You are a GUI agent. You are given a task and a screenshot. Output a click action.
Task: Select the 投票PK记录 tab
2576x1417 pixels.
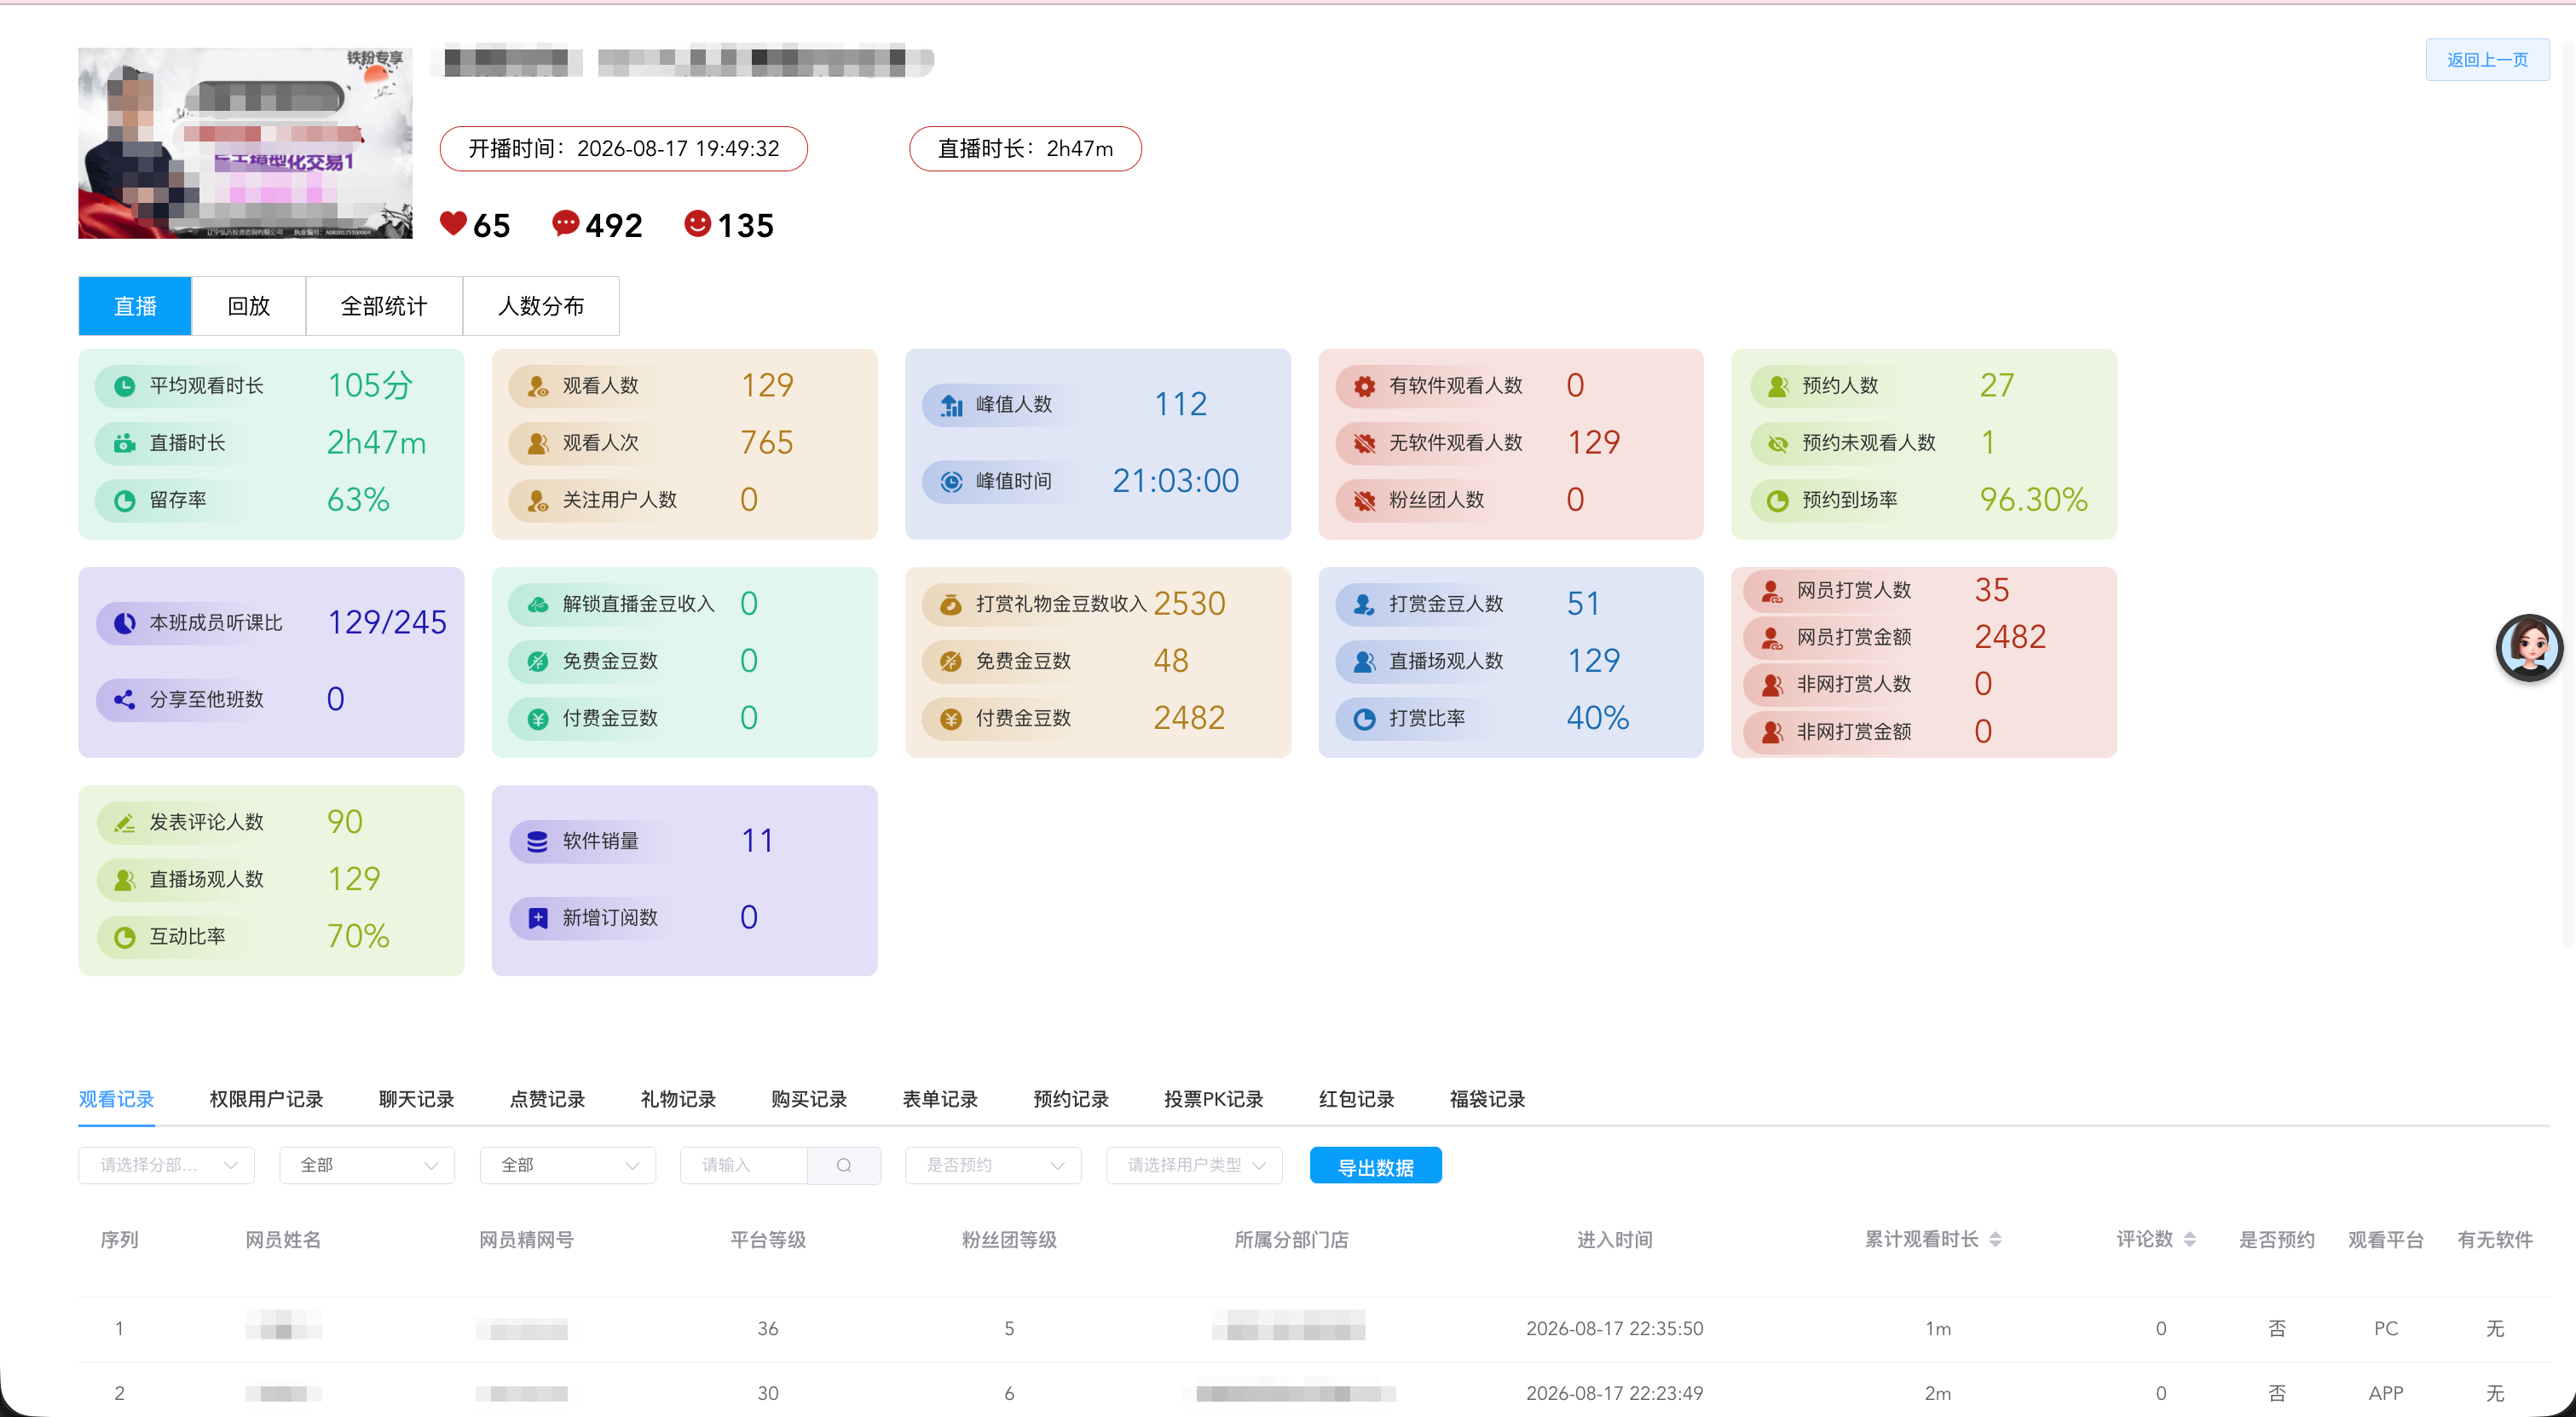[x=1213, y=1099]
